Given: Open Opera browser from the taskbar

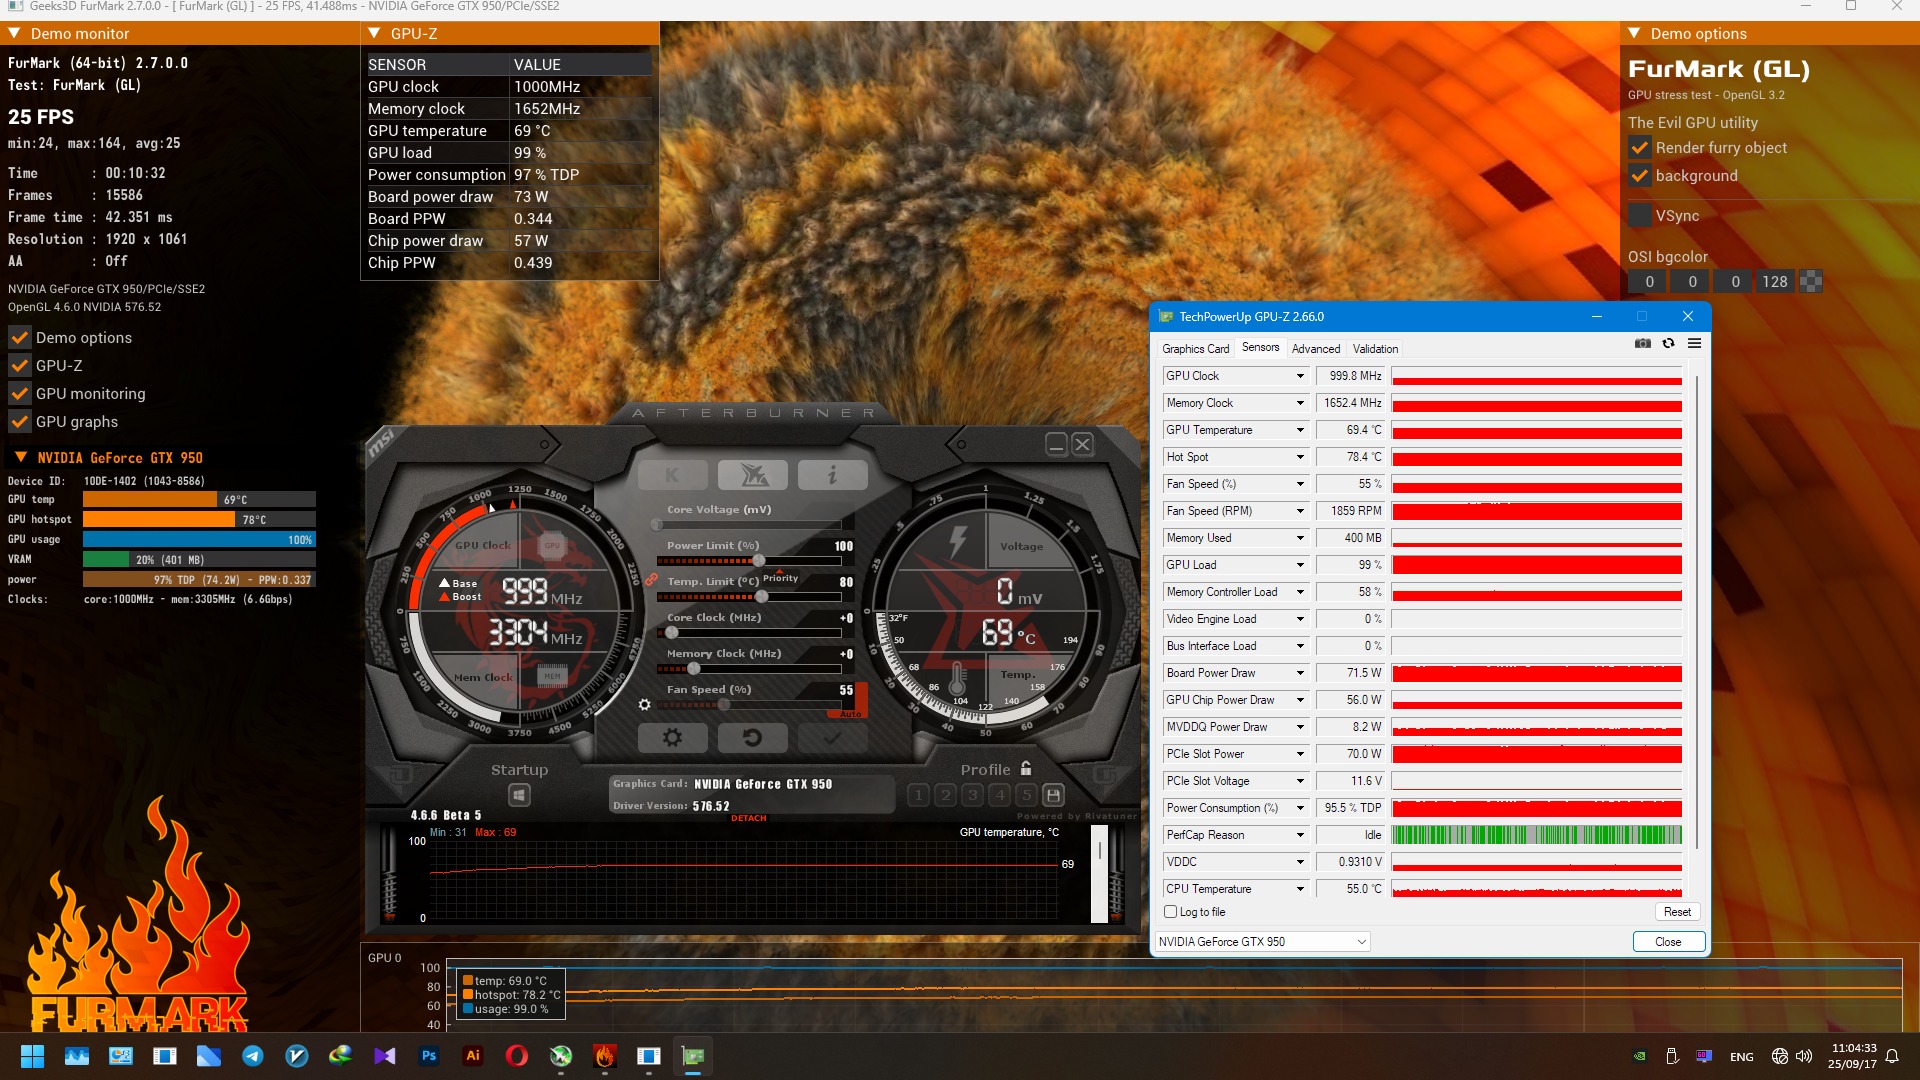Looking at the screenshot, I should click(x=517, y=1056).
